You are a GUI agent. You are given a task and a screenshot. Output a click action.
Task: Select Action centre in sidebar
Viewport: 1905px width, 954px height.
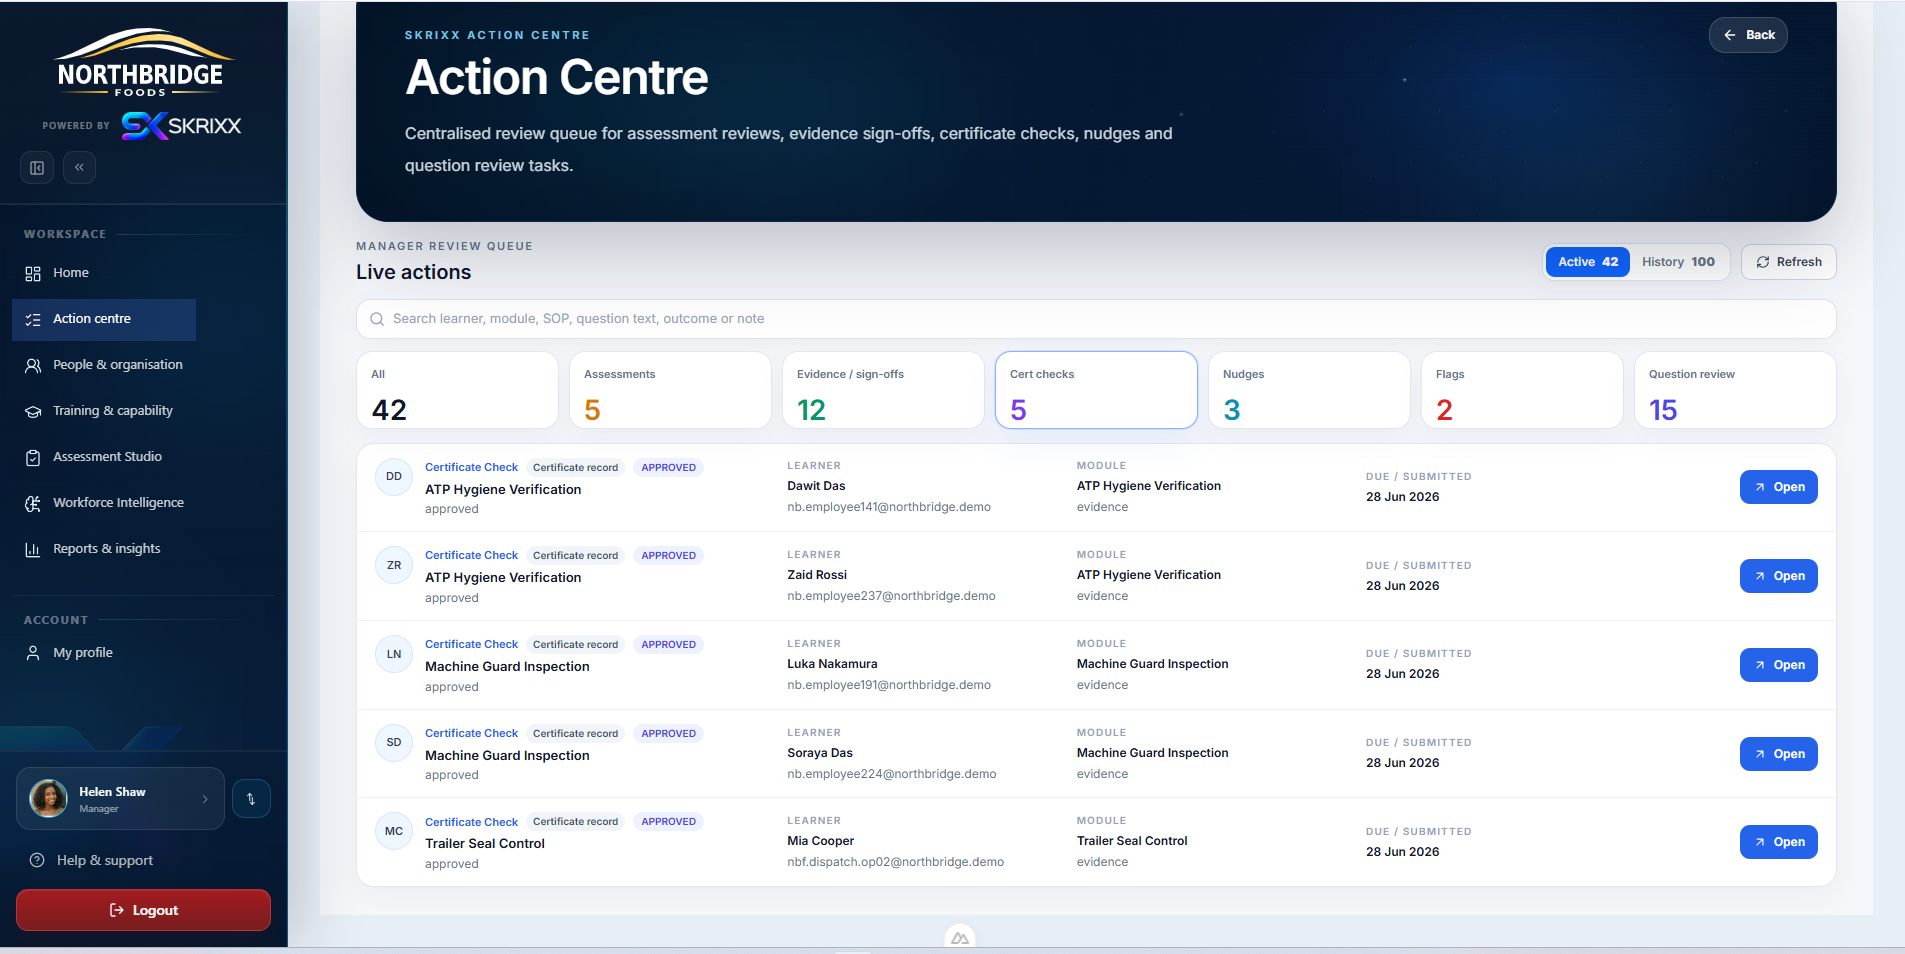(104, 319)
